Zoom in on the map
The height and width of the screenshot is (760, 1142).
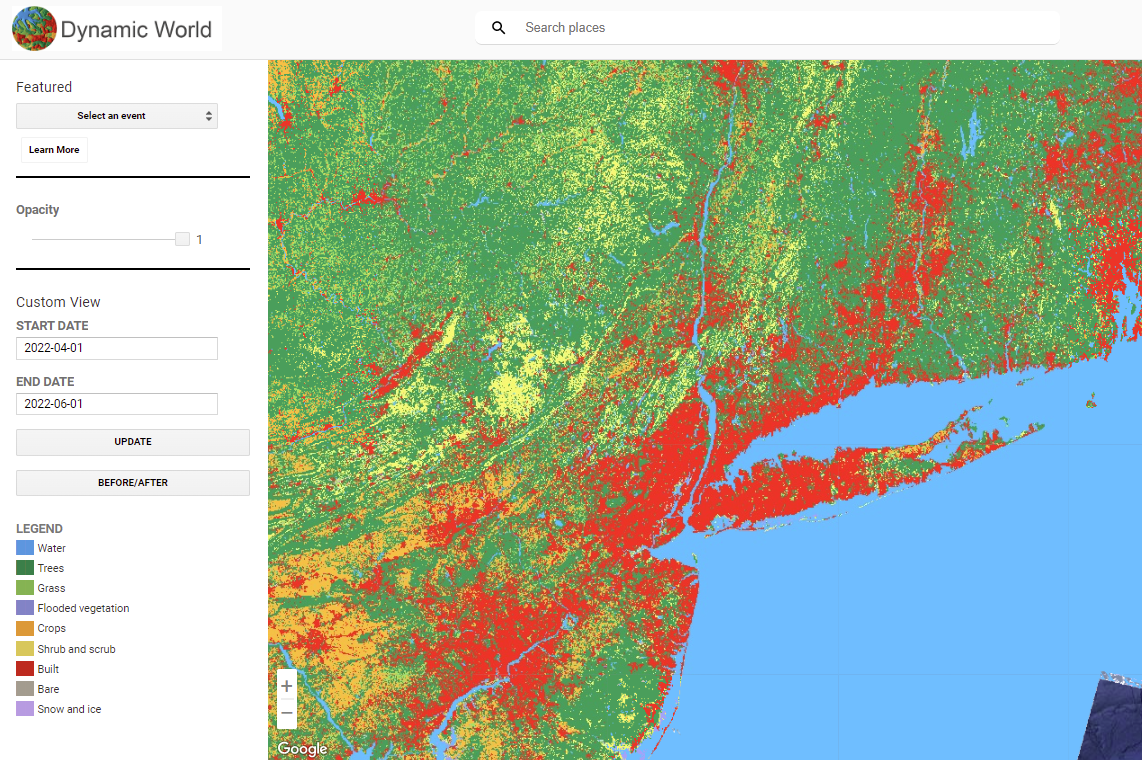pyautogui.click(x=287, y=686)
